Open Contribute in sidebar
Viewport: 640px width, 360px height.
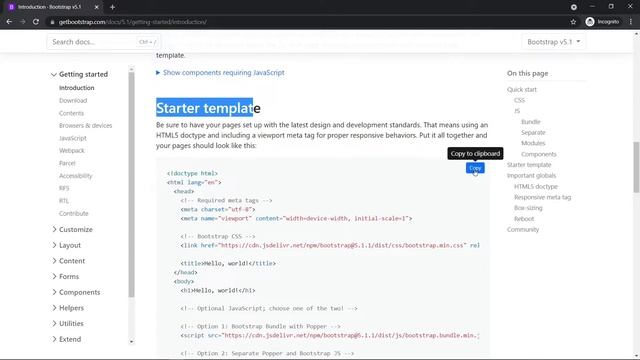(x=73, y=213)
